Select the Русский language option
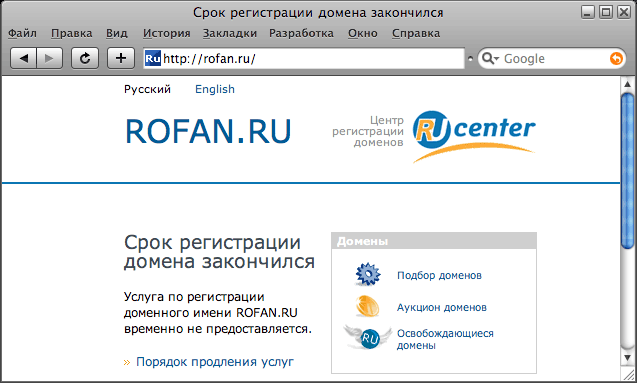Screen dimensions: 637x383 tap(147, 89)
